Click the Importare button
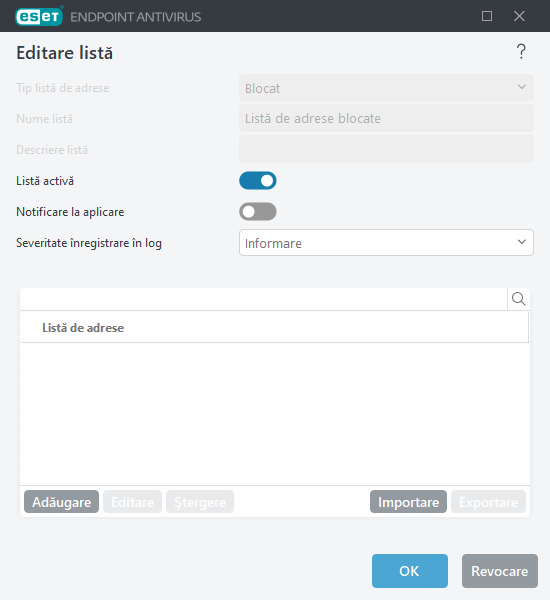The height and width of the screenshot is (600, 550). (408, 502)
